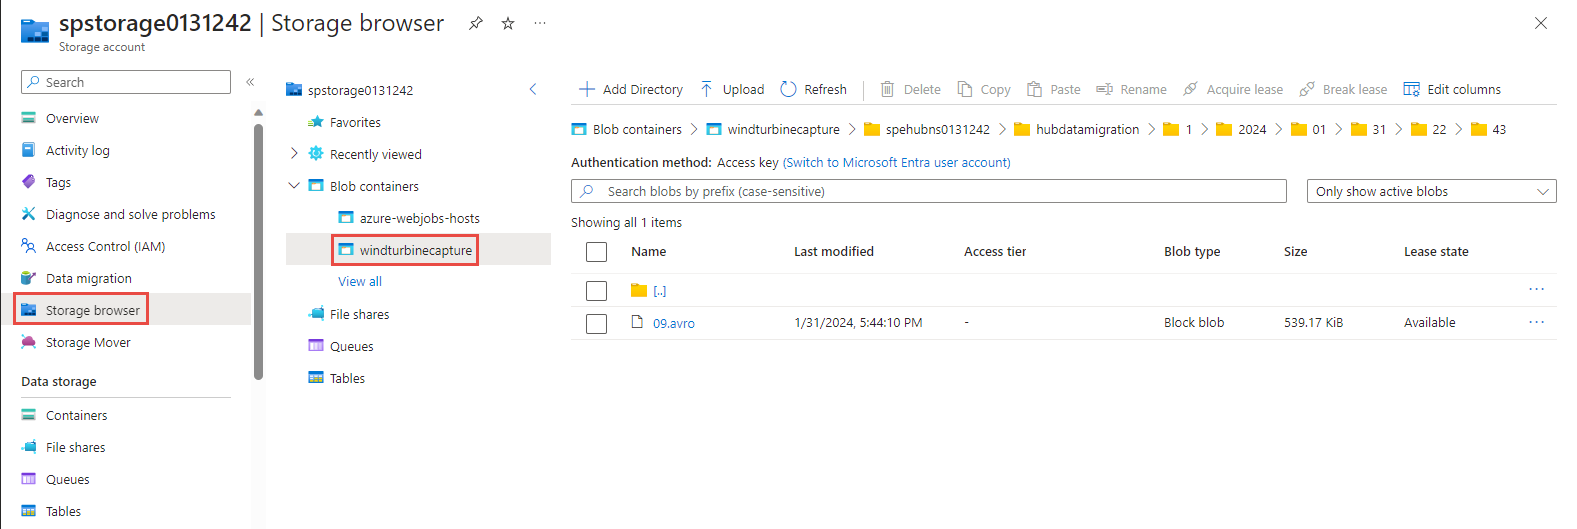Screen dimensions: 1577x529
Task: Click the Rename toolbar icon
Action: tap(1104, 89)
